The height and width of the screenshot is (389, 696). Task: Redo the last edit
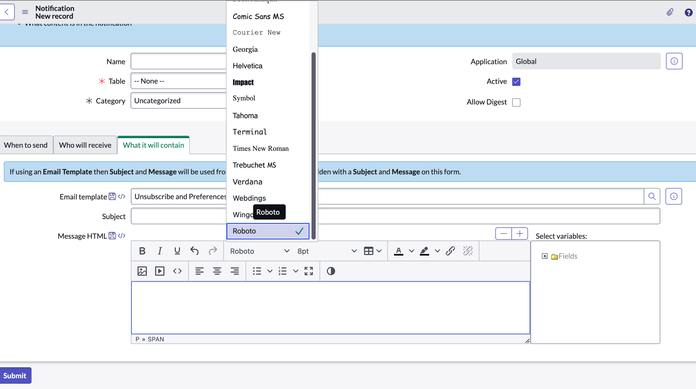[213, 251]
